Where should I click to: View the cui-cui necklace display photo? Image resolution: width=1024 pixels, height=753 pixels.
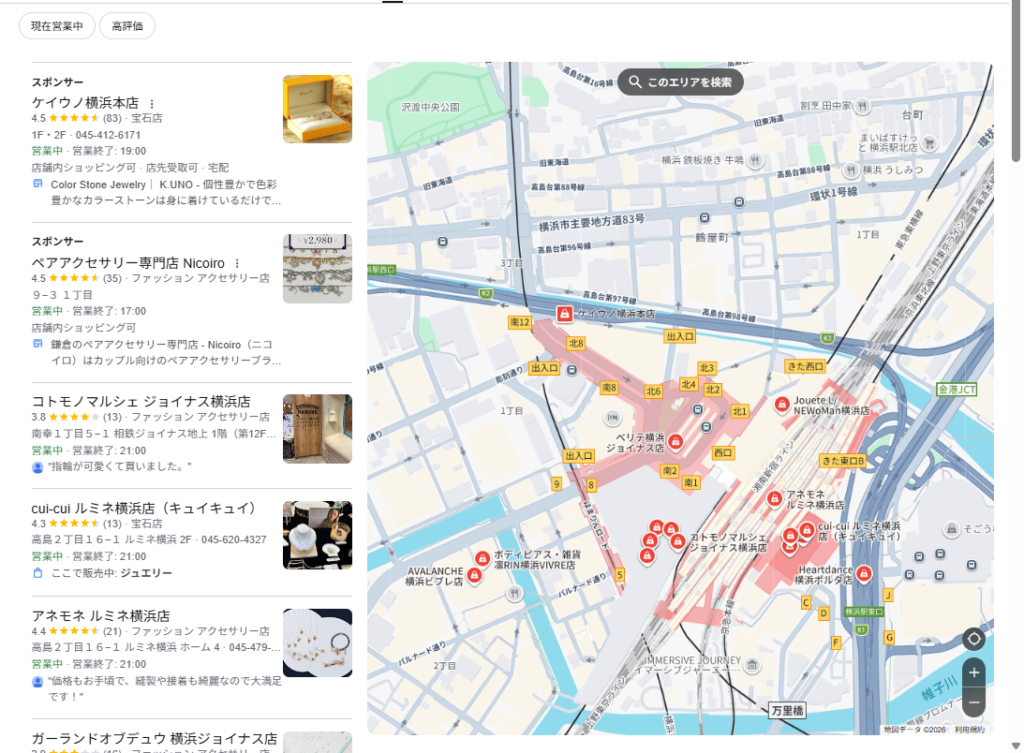click(x=317, y=536)
